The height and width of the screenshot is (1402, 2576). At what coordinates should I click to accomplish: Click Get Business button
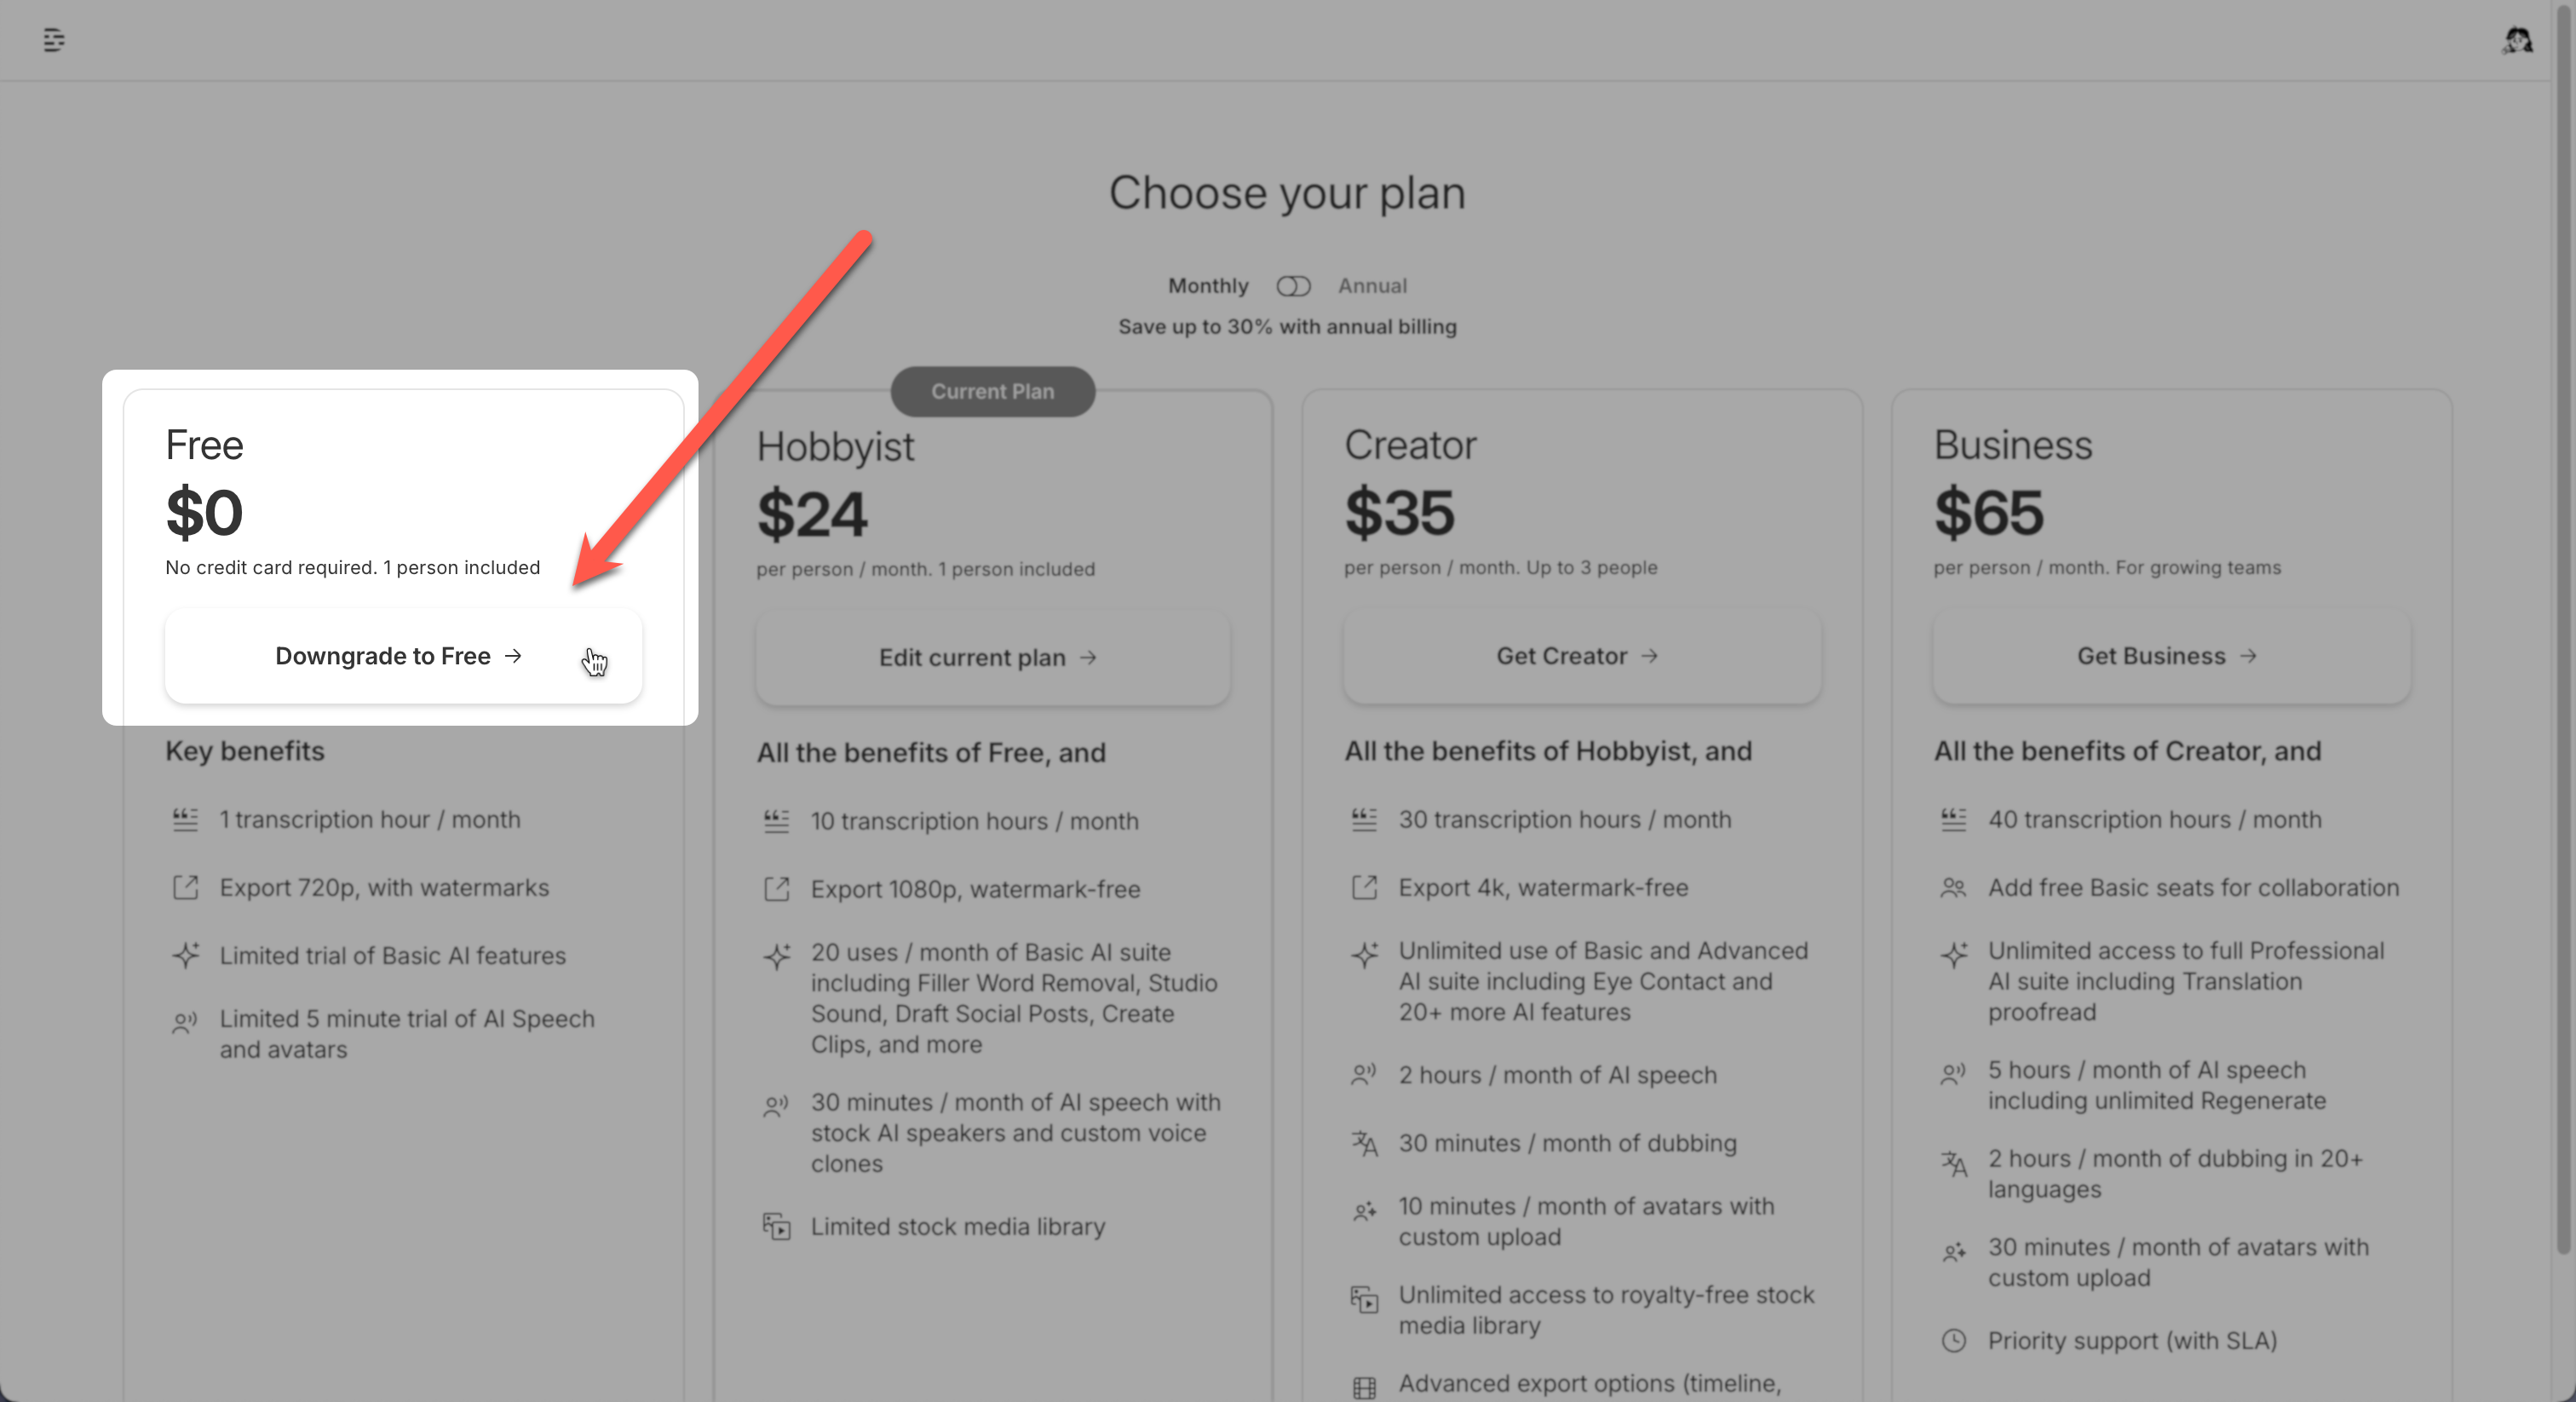click(x=2171, y=656)
